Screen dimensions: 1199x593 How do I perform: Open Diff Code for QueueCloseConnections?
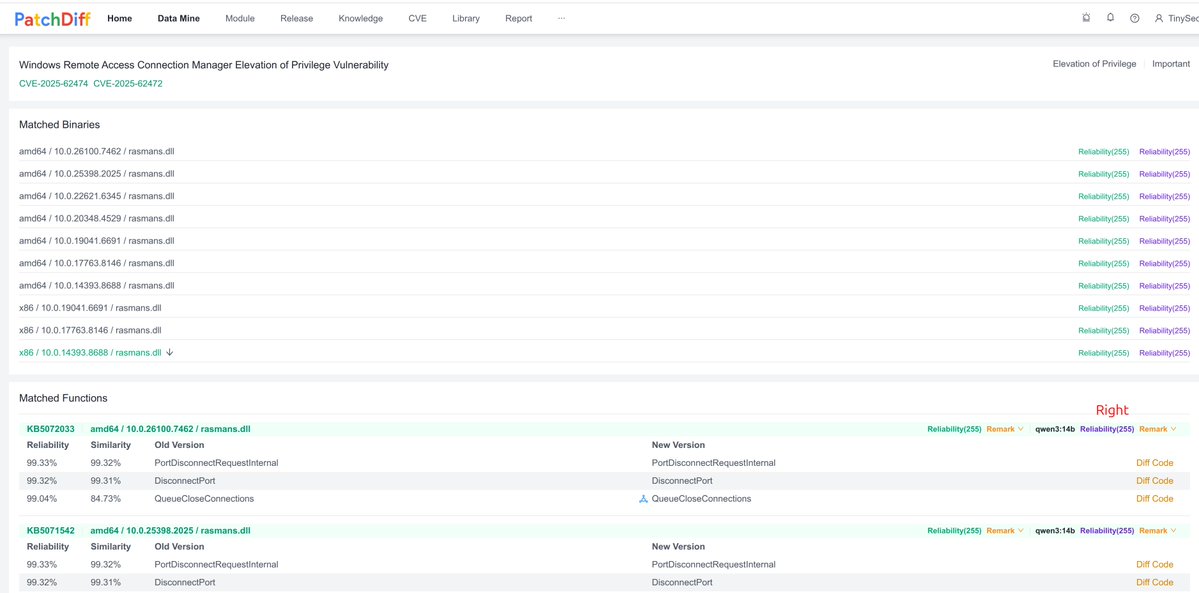pyautogui.click(x=1155, y=499)
